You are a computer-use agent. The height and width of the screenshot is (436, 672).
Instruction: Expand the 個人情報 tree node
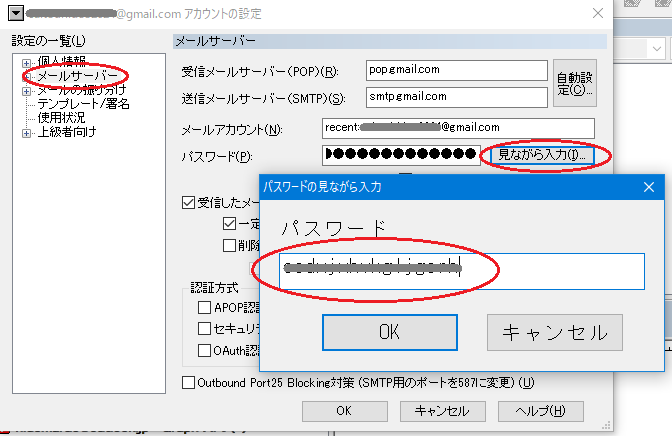[x=27, y=62]
